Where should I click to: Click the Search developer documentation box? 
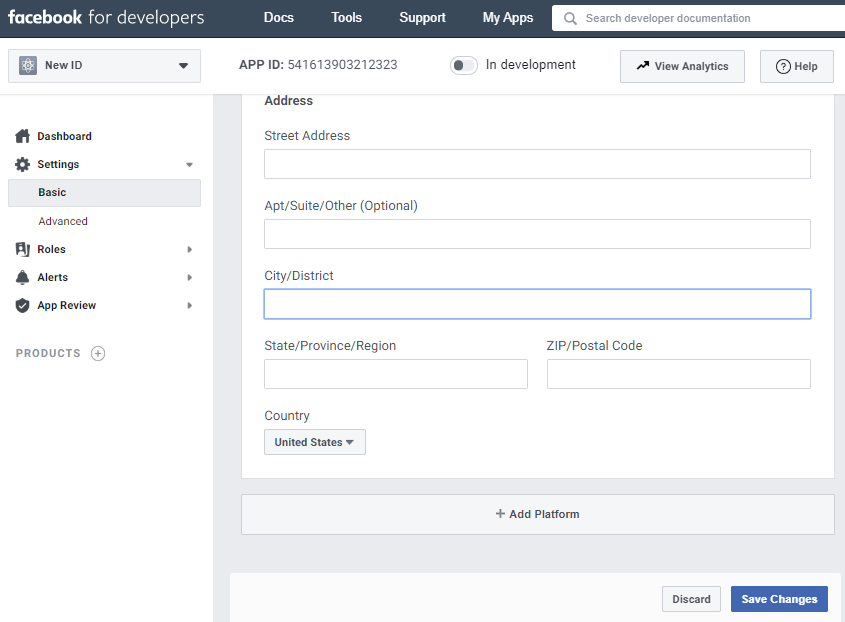(698, 18)
